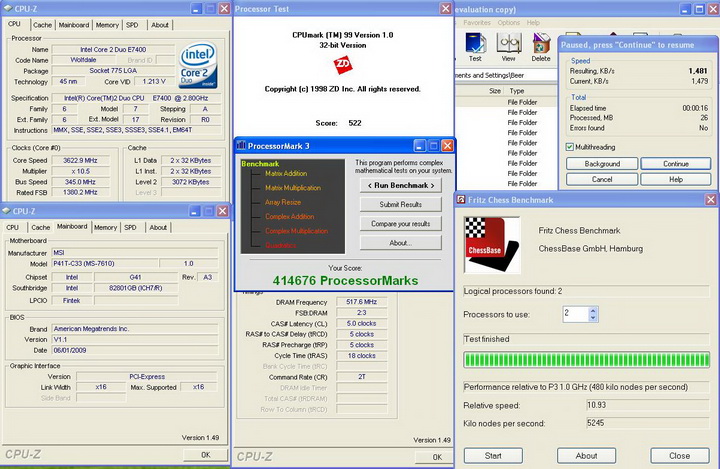
Task: Click the Fritz test progress bar
Action: point(586,360)
